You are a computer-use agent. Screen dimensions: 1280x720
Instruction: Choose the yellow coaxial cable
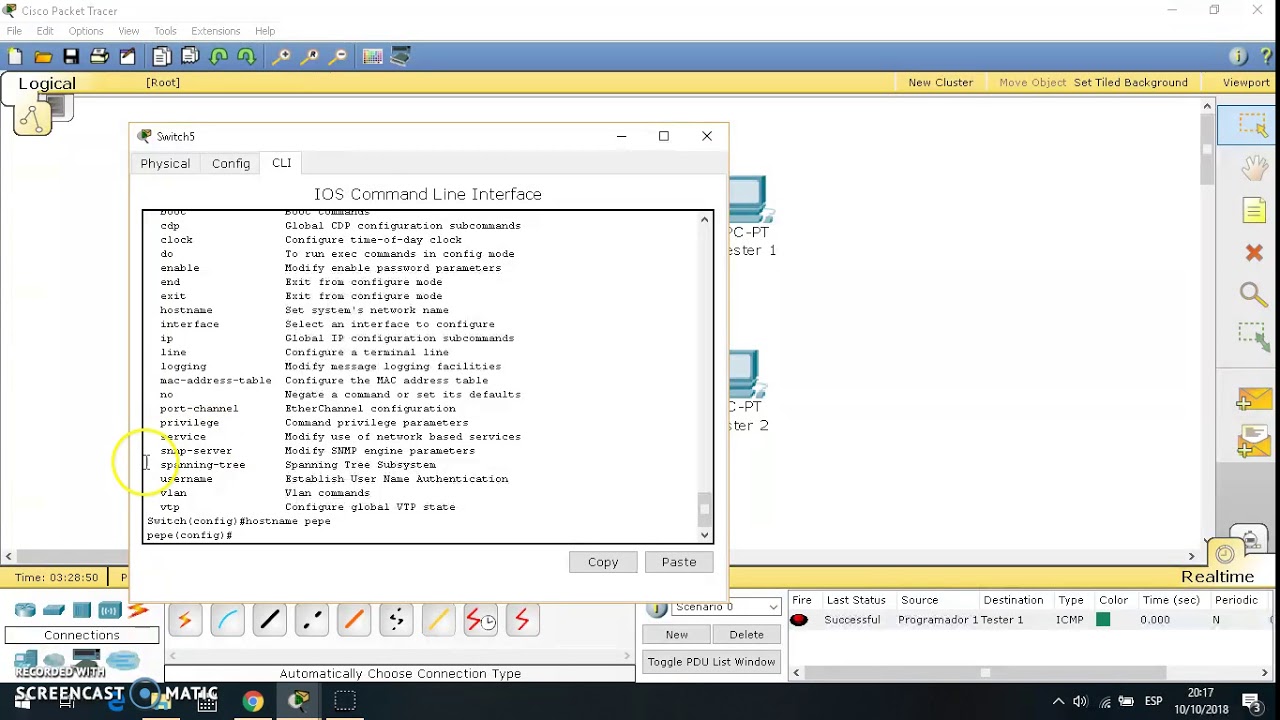click(x=438, y=621)
